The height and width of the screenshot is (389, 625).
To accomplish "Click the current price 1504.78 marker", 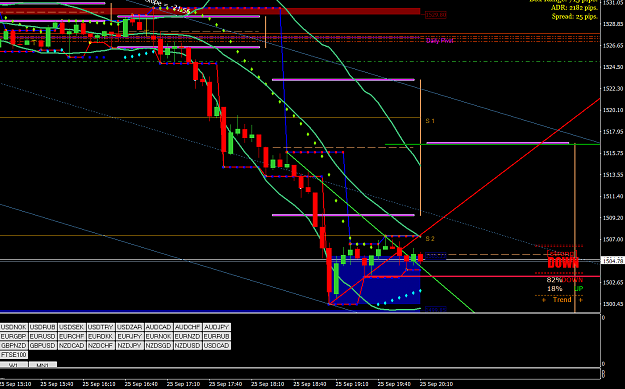I will (x=613, y=261).
